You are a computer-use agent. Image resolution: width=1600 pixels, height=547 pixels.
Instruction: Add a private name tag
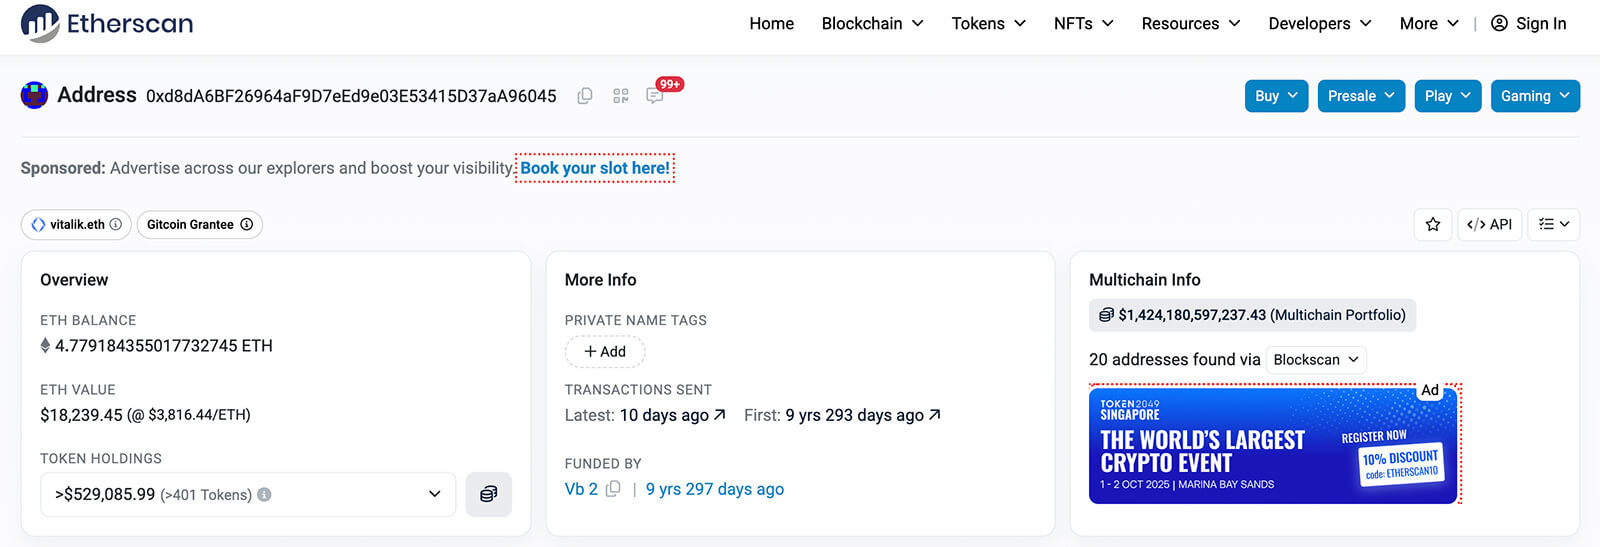point(605,352)
